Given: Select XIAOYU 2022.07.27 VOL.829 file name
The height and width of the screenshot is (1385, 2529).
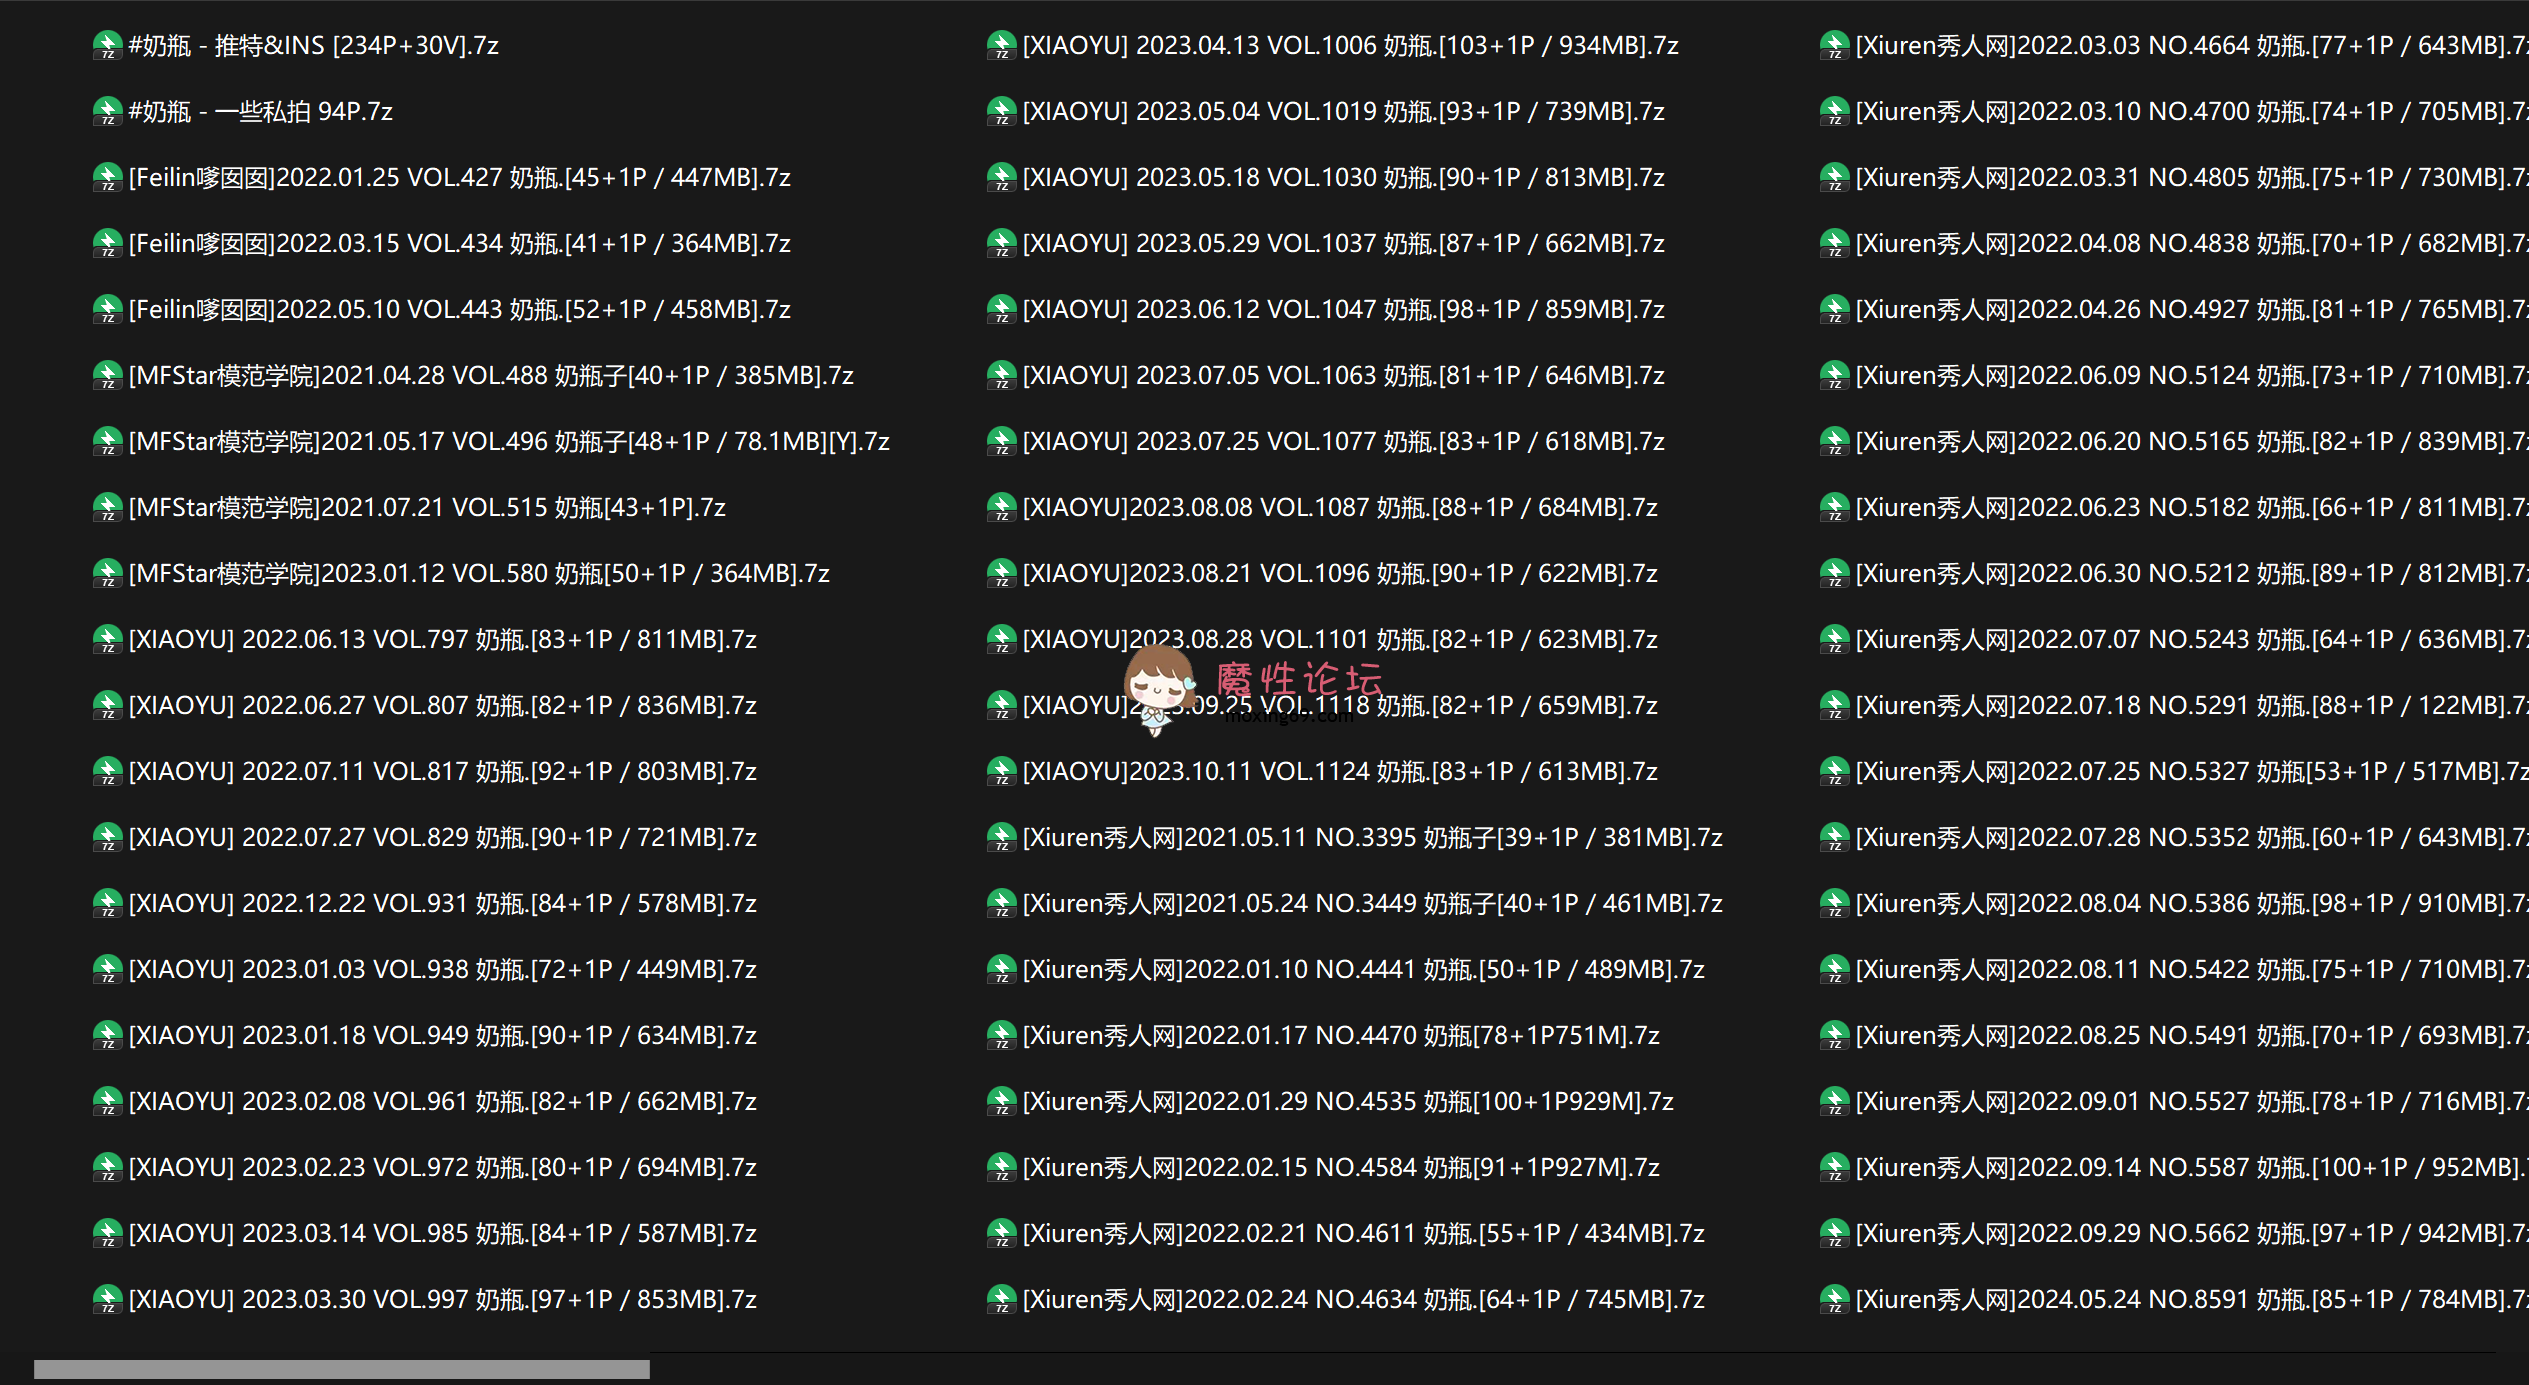Looking at the screenshot, I should [x=443, y=838].
